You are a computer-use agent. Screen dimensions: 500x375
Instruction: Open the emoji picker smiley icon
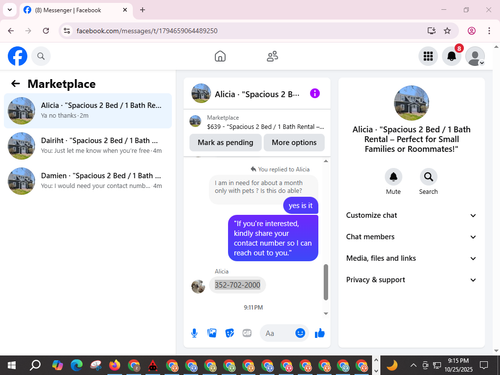(x=300, y=333)
